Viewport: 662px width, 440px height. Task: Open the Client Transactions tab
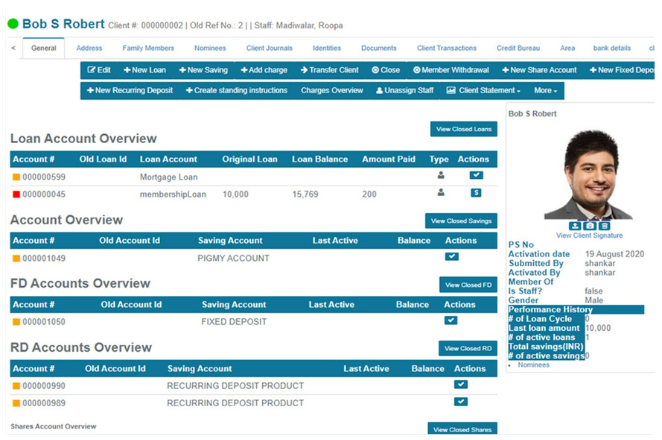447,48
